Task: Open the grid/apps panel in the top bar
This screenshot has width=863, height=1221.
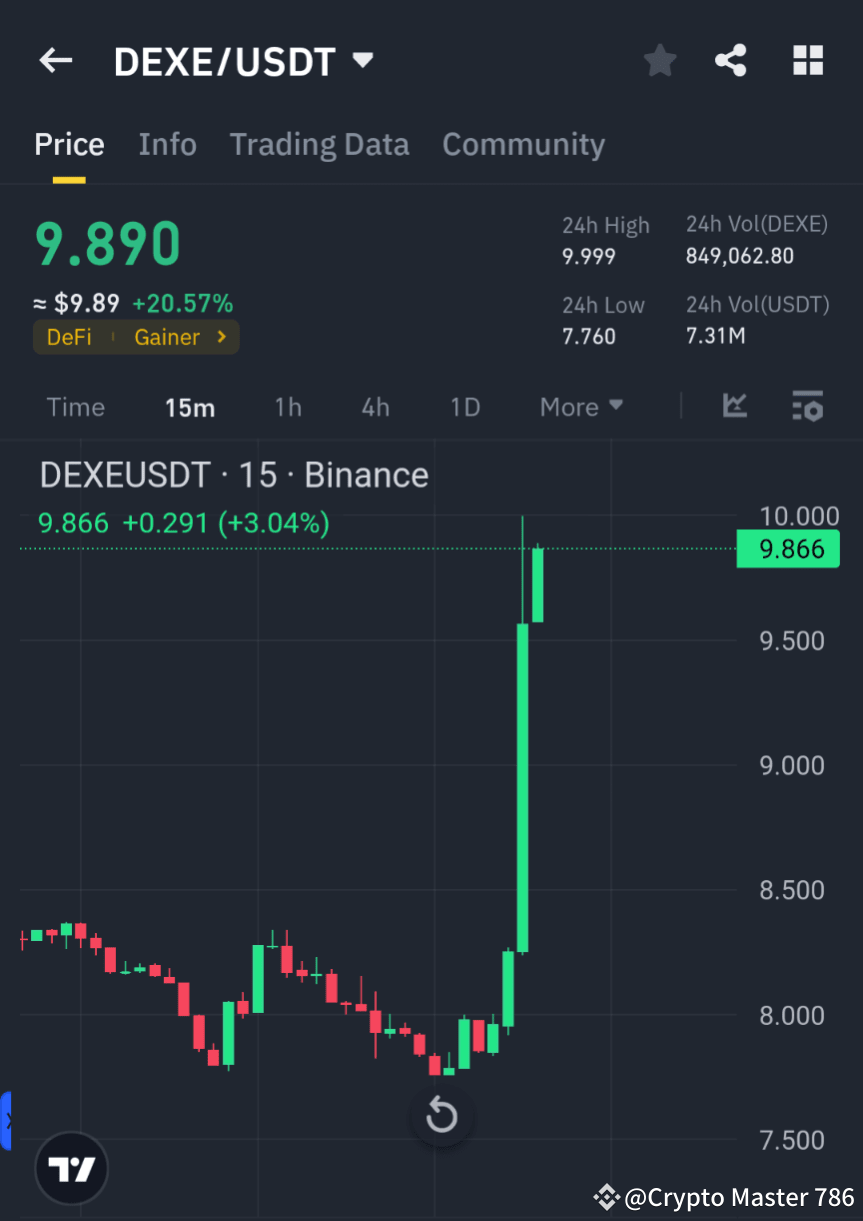Action: [x=807, y=60]
